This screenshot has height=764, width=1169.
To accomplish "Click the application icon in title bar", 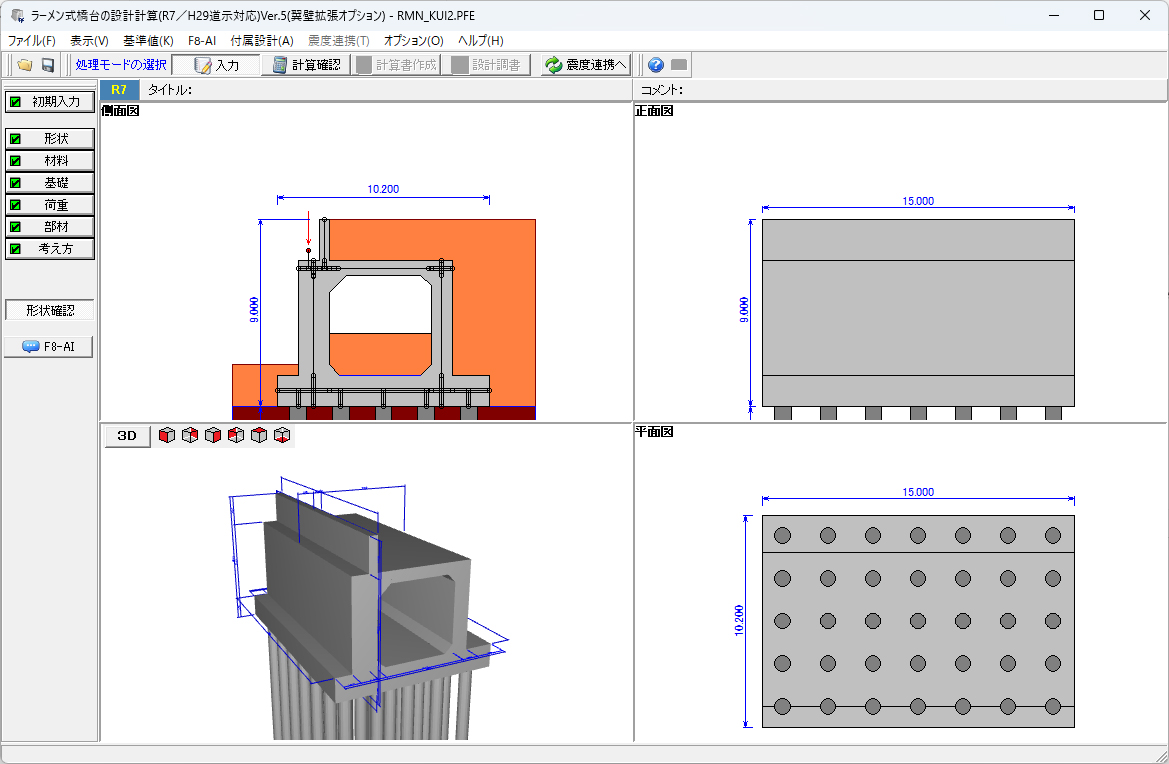I will (18, 16).
